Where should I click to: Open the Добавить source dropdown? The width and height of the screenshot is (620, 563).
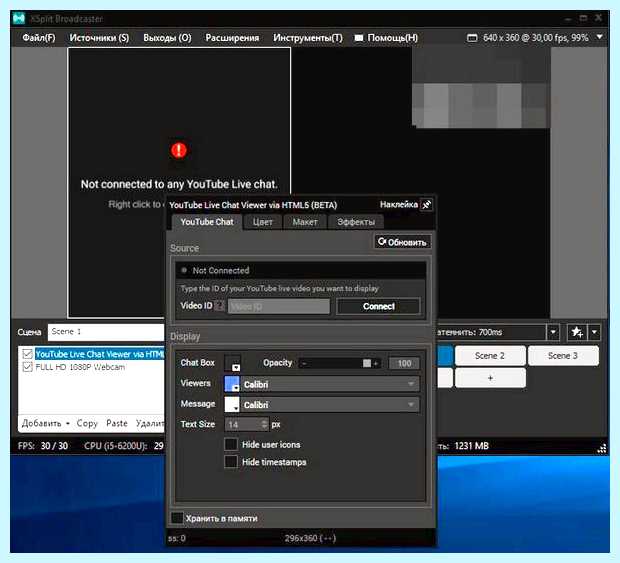pyautogui.click(x=45, y=423)
